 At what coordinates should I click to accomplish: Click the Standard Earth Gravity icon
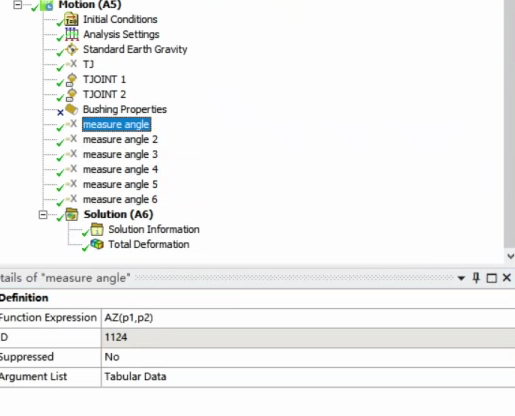[x=72, y=49]
